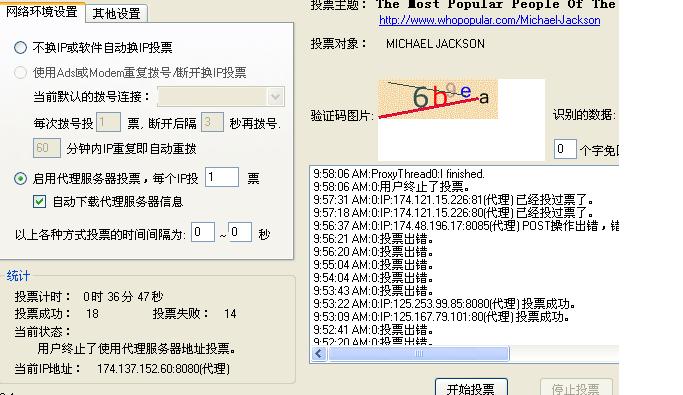This screenshot has width=683, height=395.
Task: Select the Adsl或Modem重复拨号 radio option
Action: [x=20, y=72]
